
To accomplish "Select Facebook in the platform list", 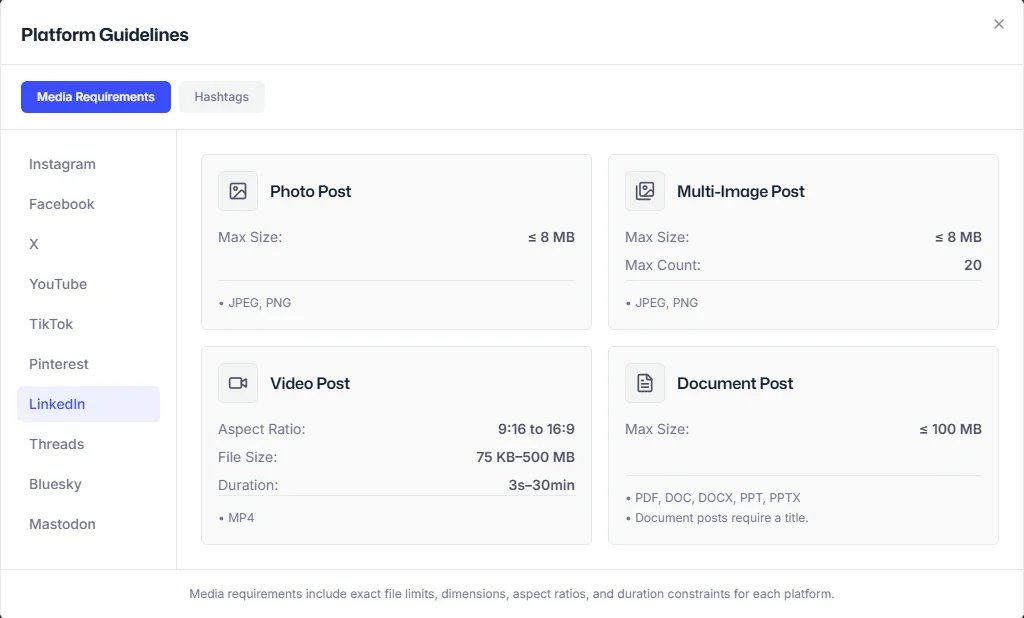I will (x=89, y=204).
